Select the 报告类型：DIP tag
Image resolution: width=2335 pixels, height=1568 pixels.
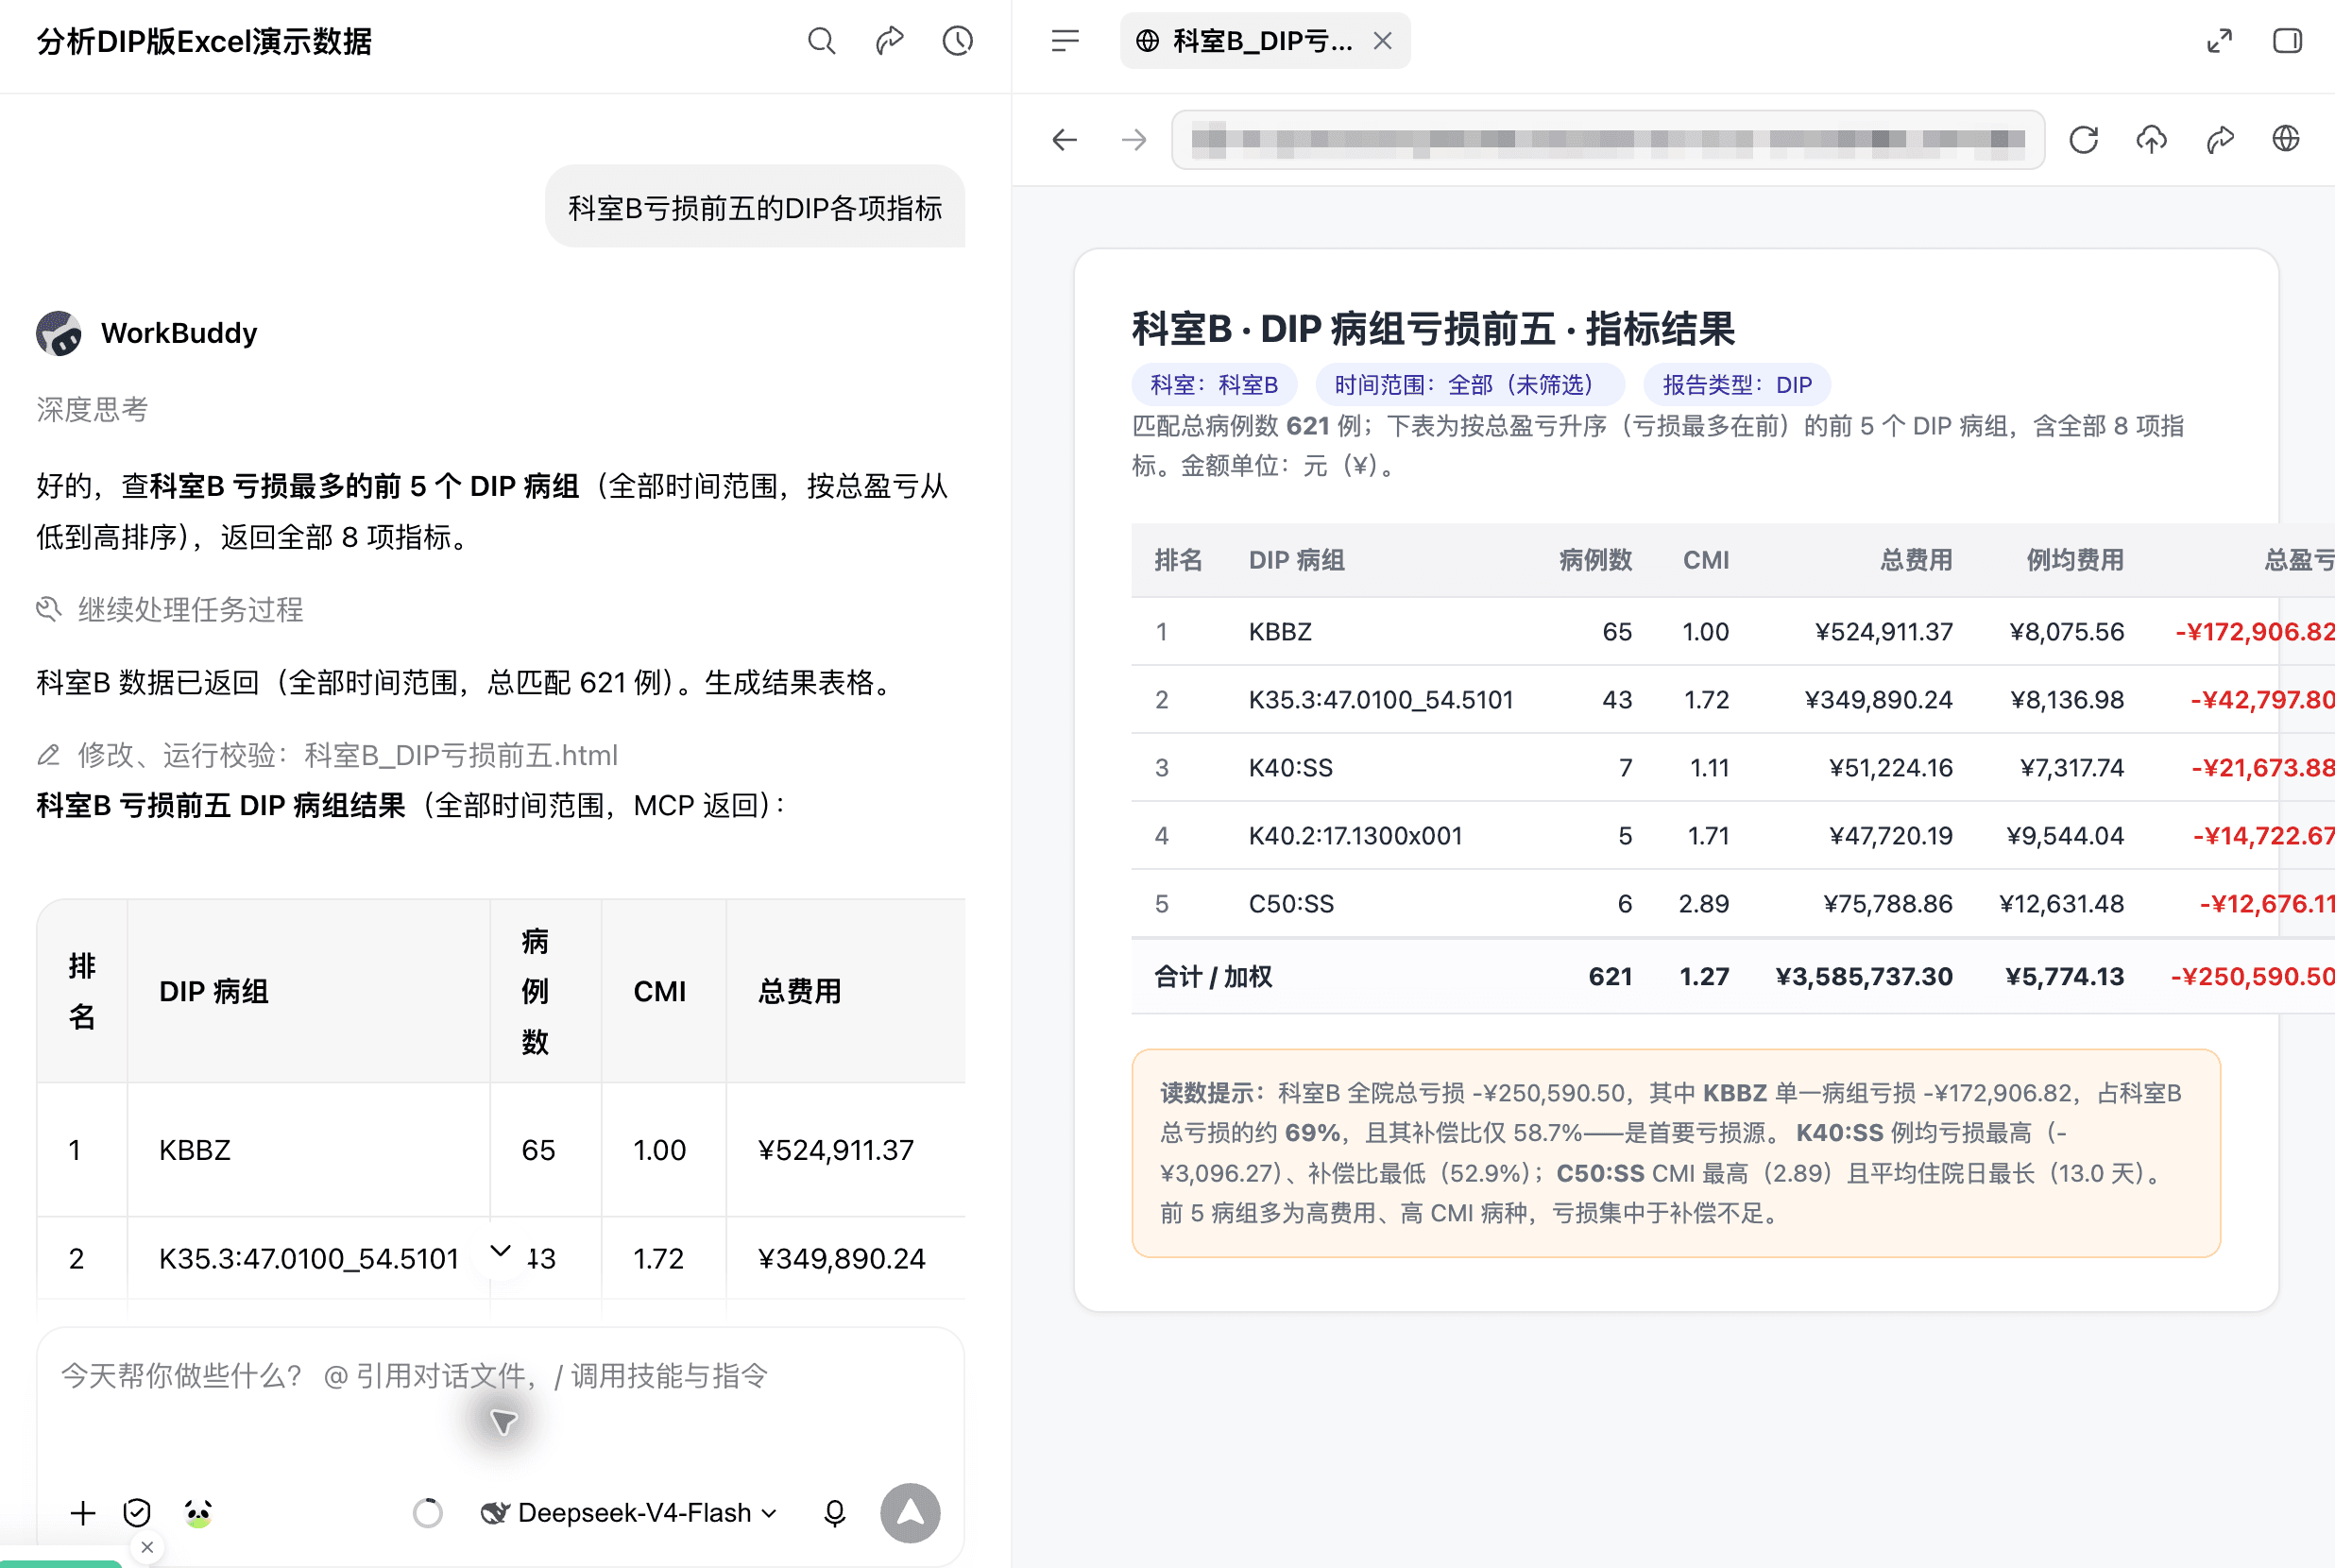coord(1737,385)
